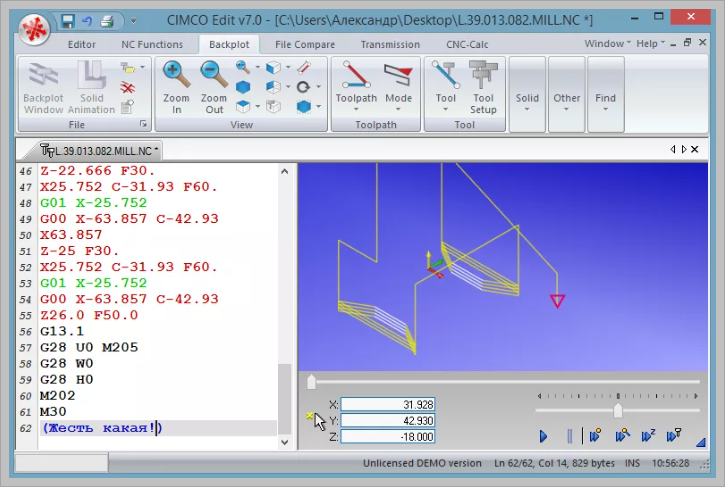Screen dimensions: 725x487
Task: Go to the Transmission ribbon tab
Action: (390, 44)
